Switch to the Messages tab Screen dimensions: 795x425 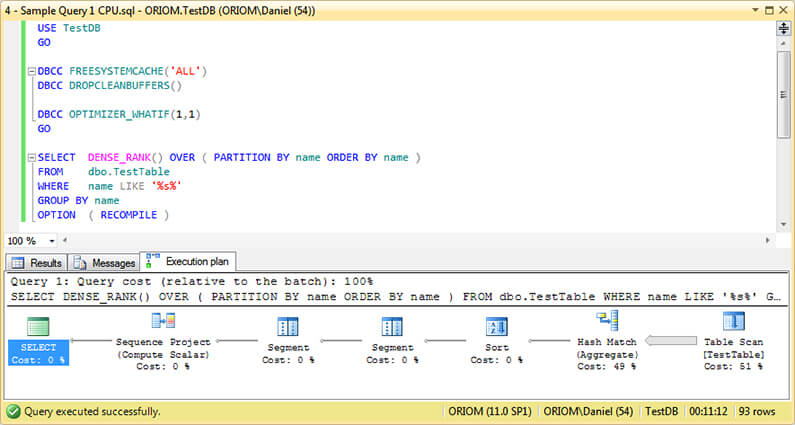pyautogui.click(x=104, y=263)
